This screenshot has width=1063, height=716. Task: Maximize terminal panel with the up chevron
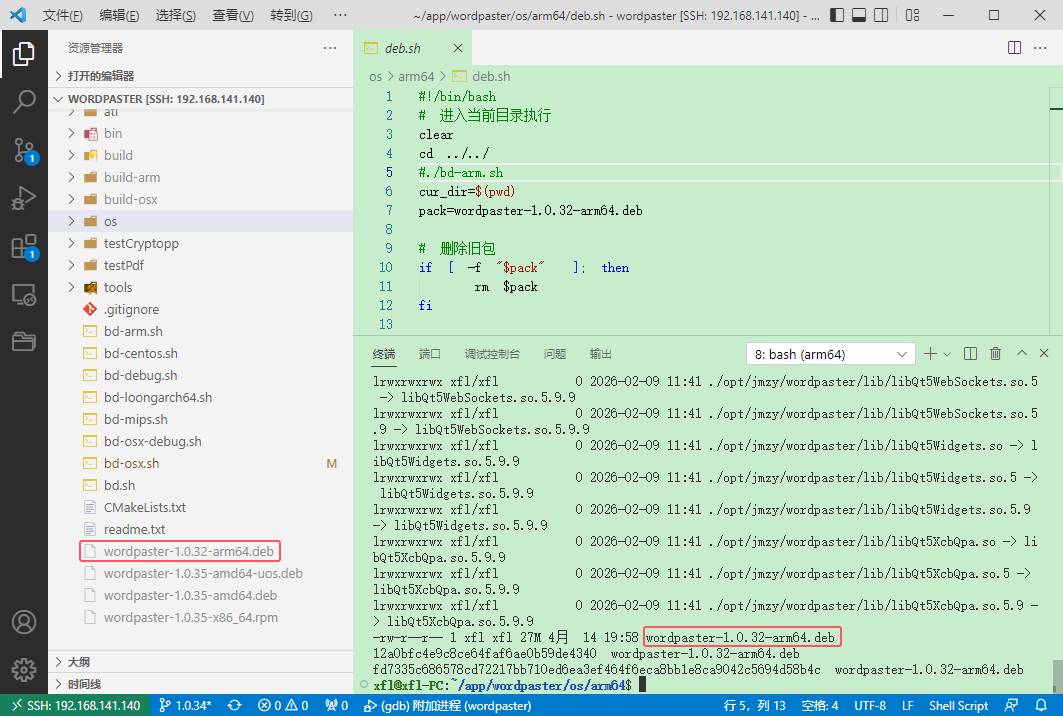[x=1021, y=354]
